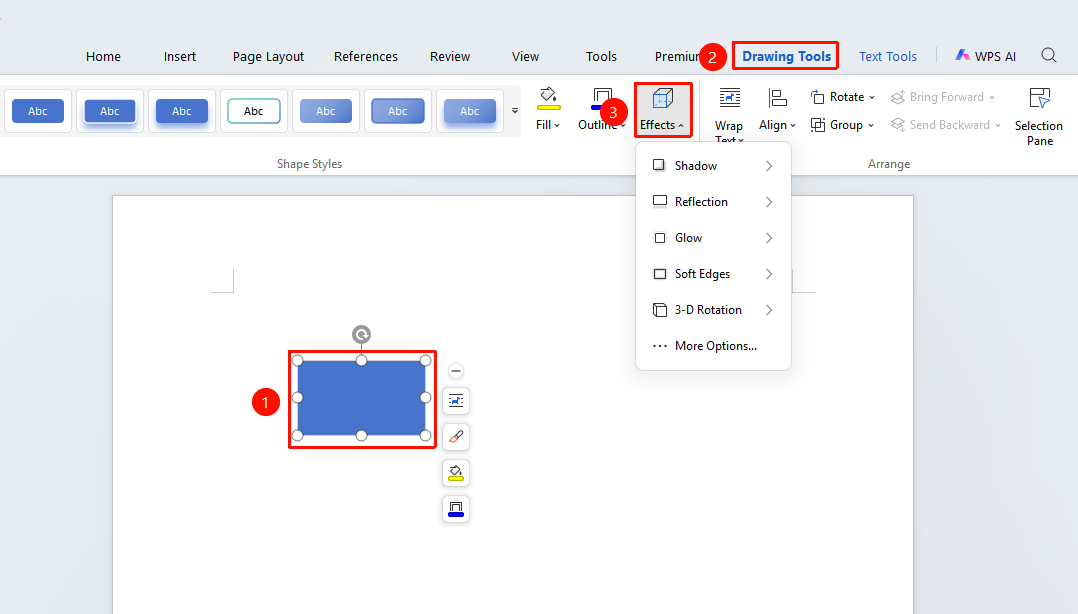Switch to the Text Tools tab
The height and width of the screenshot is (614, 1078).
coord(888,56)
